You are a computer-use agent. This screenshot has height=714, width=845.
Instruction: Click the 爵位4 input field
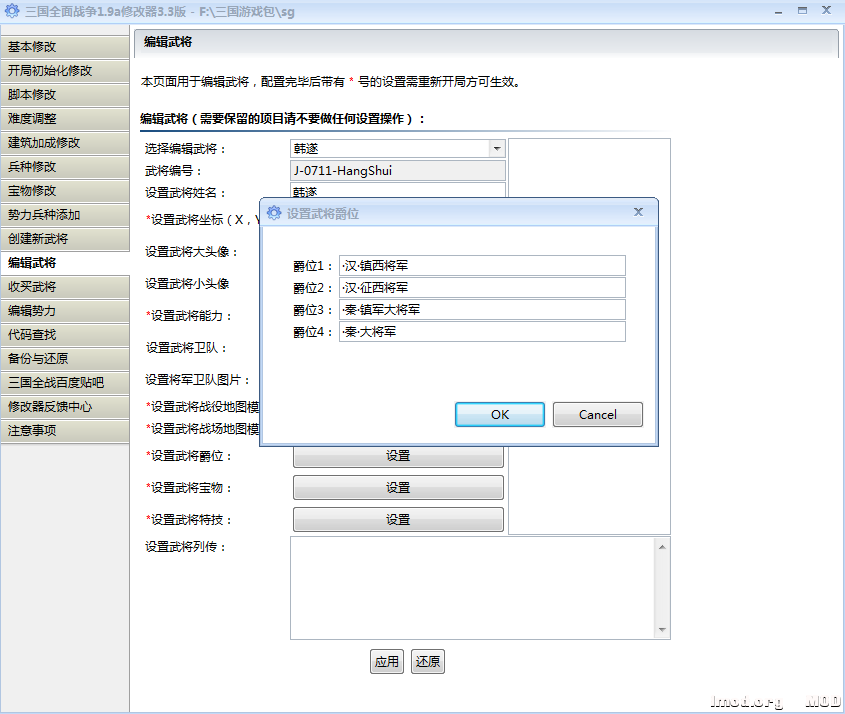(482, 331)
